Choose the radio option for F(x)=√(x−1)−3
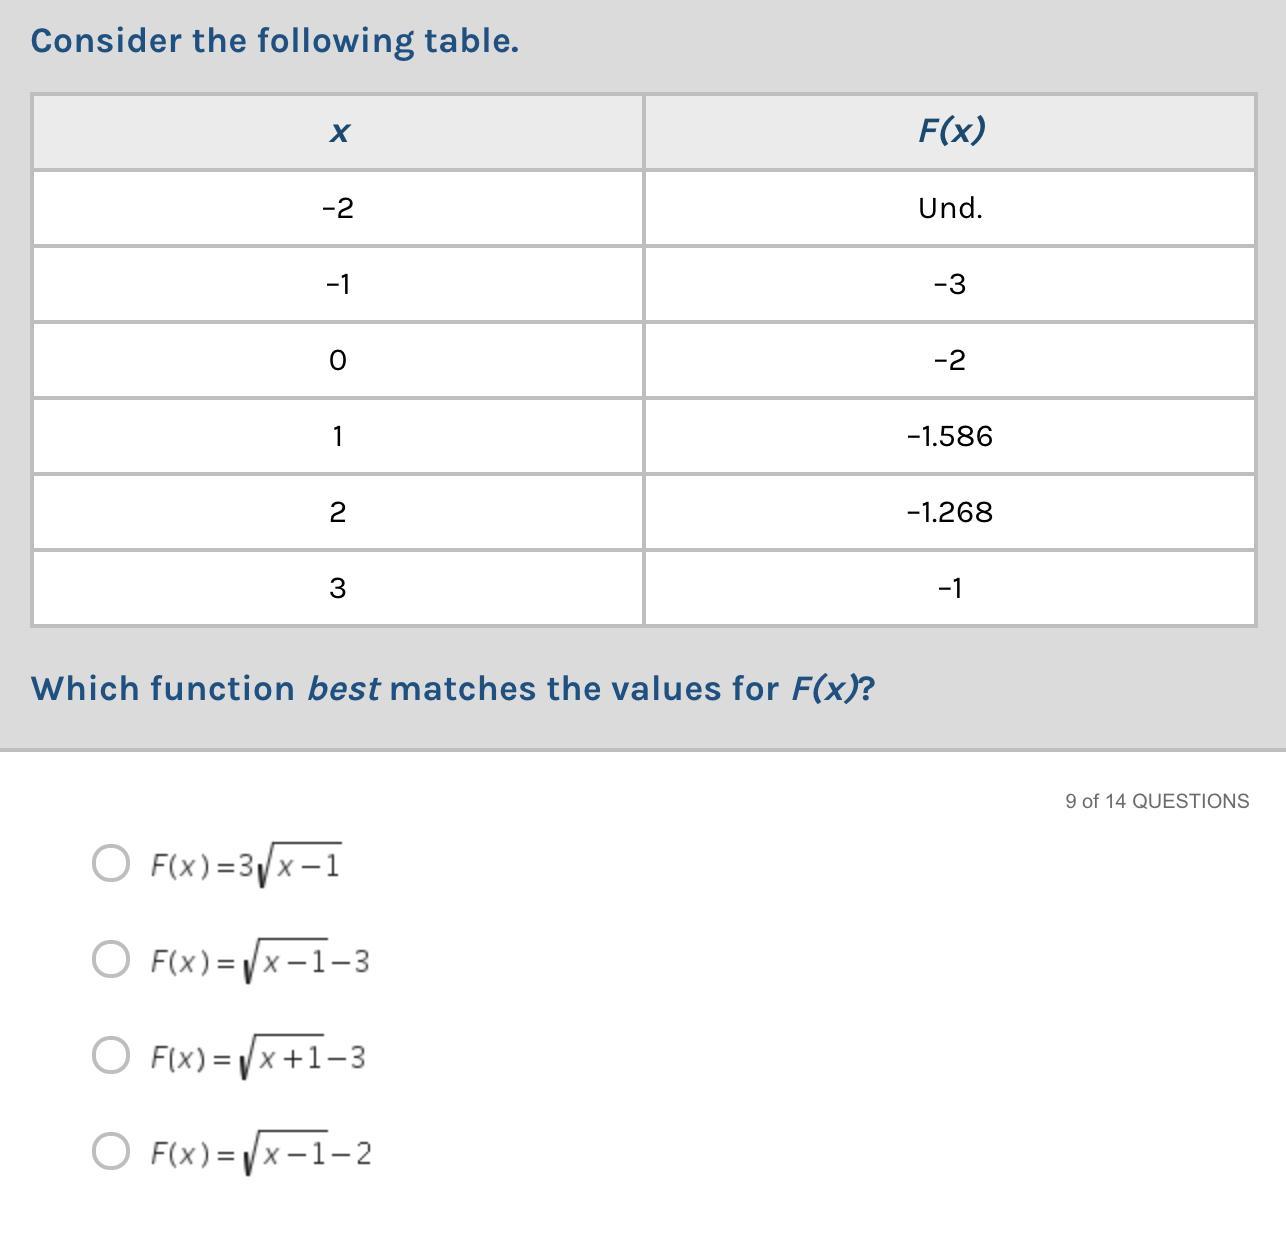 point(110,959)
